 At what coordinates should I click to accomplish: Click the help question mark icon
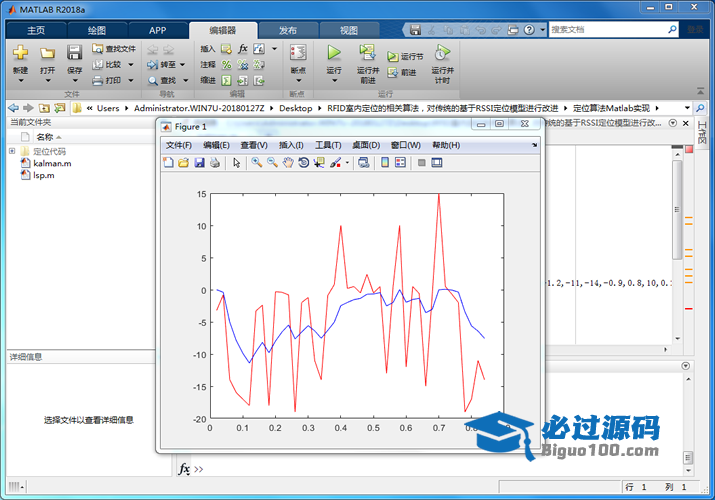point(529,30)
